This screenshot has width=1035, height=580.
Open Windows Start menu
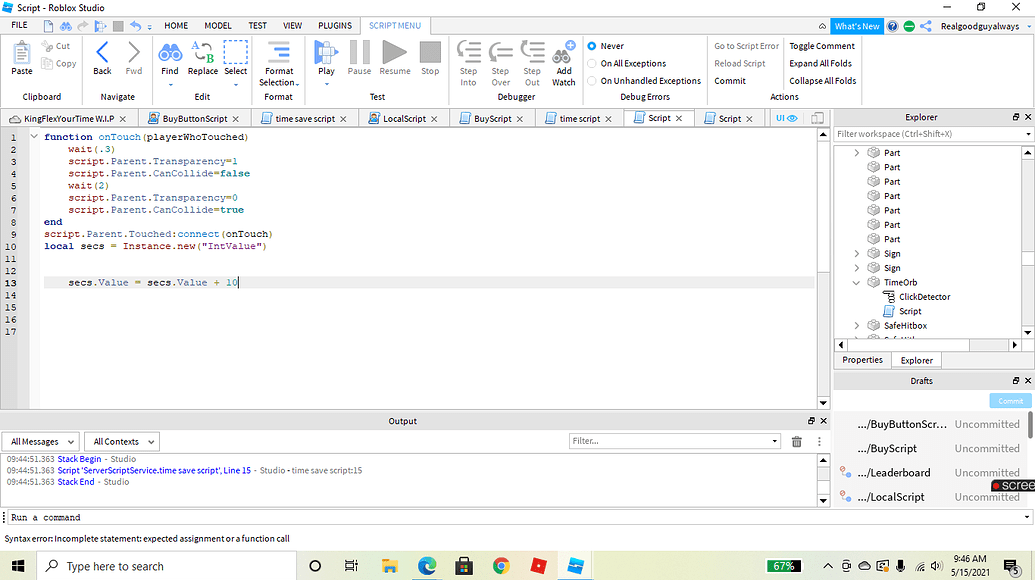pos(18,566)
